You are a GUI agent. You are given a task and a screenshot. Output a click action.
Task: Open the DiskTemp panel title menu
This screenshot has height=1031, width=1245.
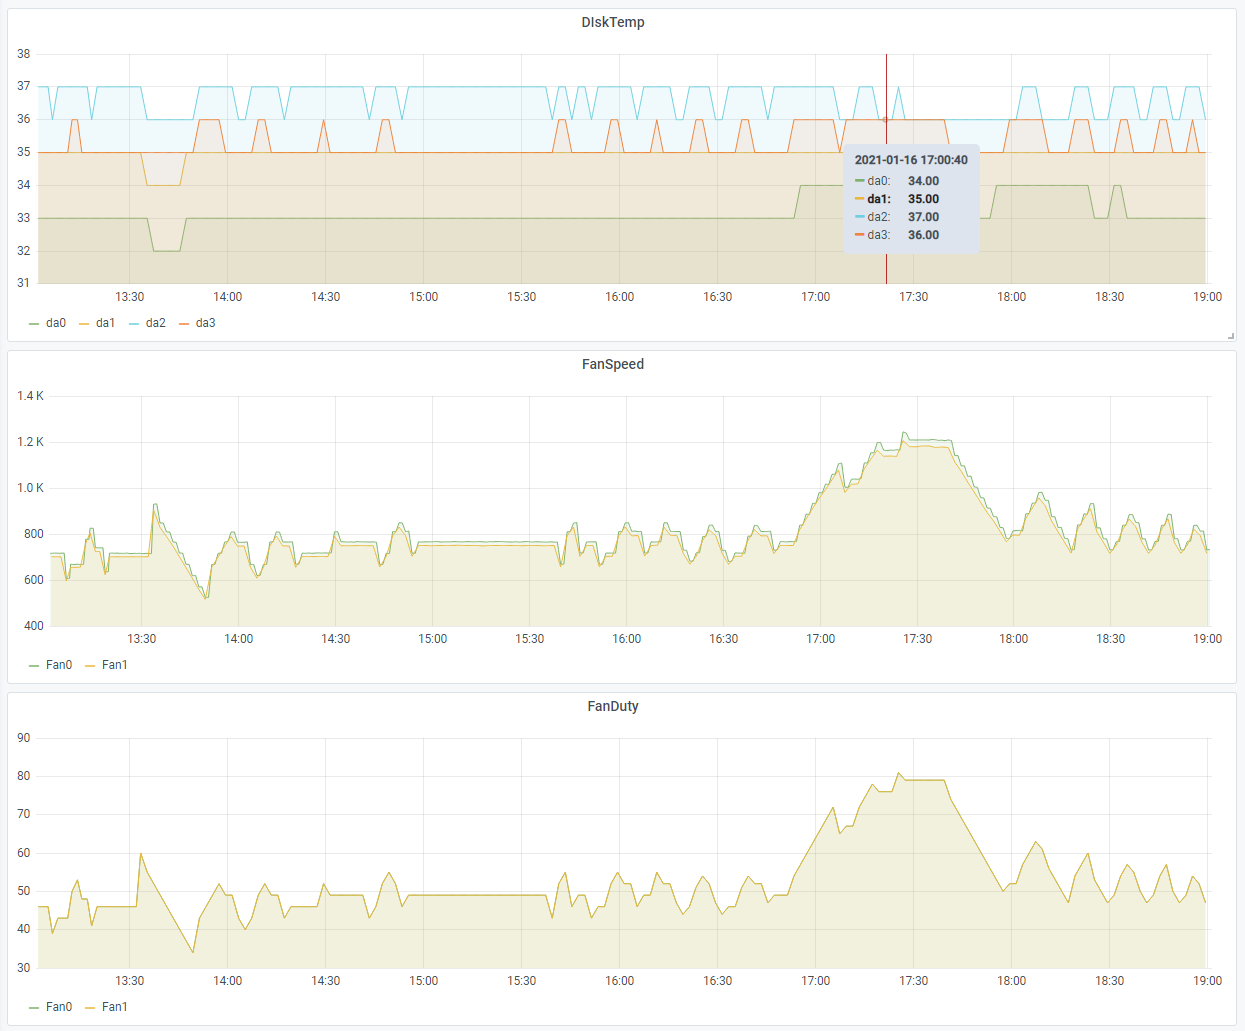(612, 22)
